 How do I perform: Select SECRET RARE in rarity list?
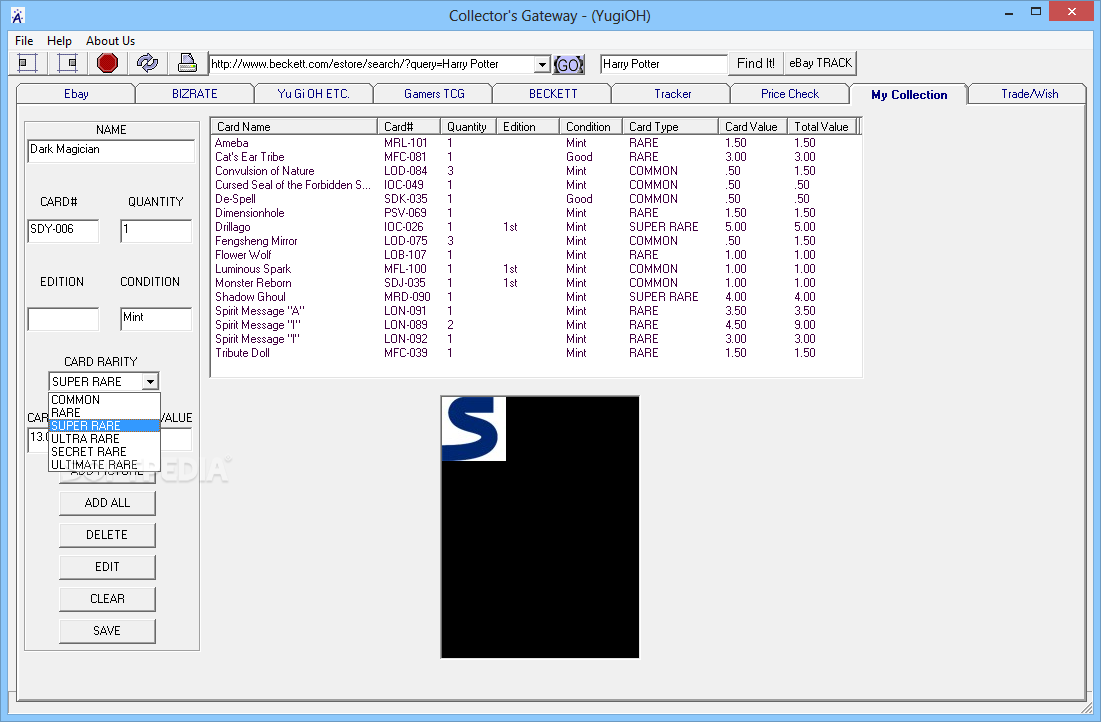[105, 452]
